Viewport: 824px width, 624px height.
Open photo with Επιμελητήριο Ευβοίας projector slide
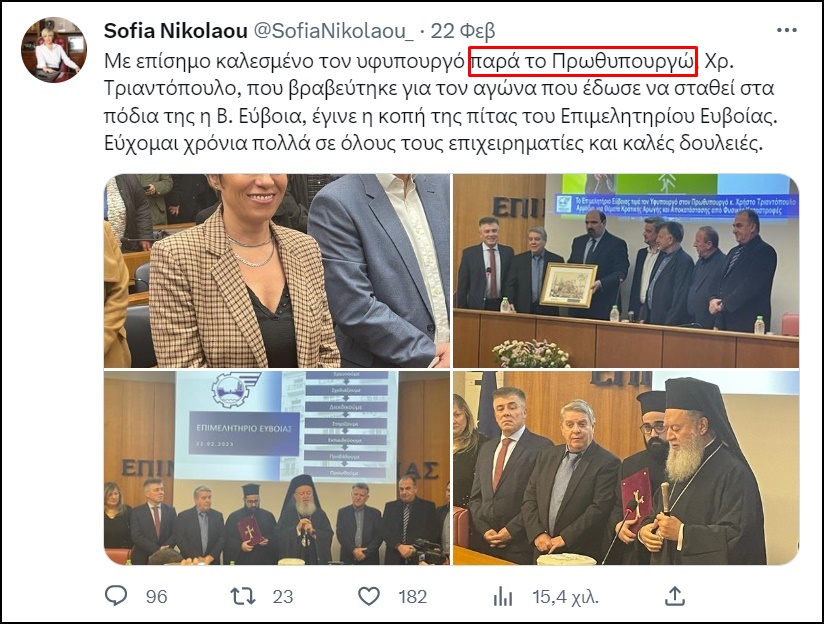pos(277,468)
